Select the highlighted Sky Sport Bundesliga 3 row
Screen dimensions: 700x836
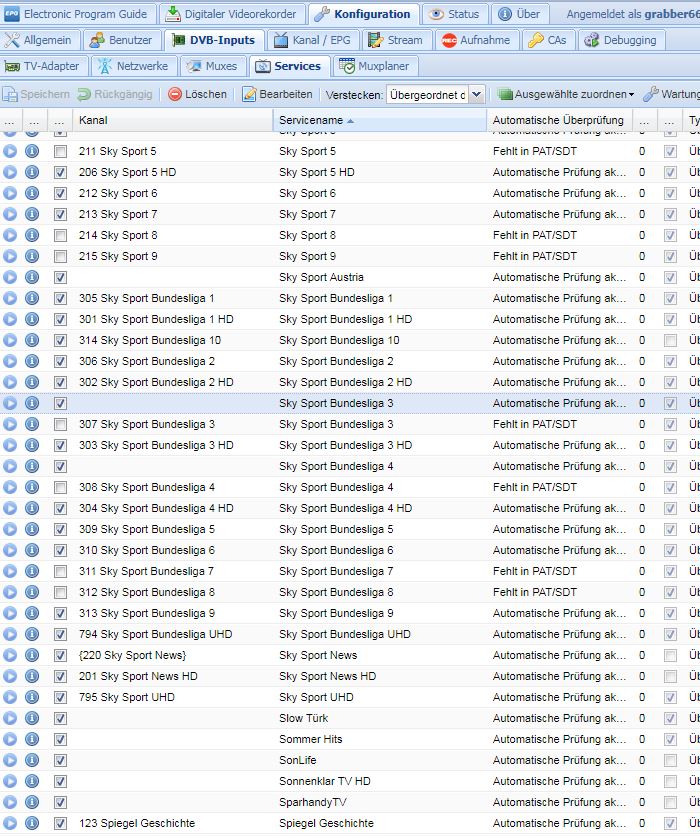coord(350,403)
